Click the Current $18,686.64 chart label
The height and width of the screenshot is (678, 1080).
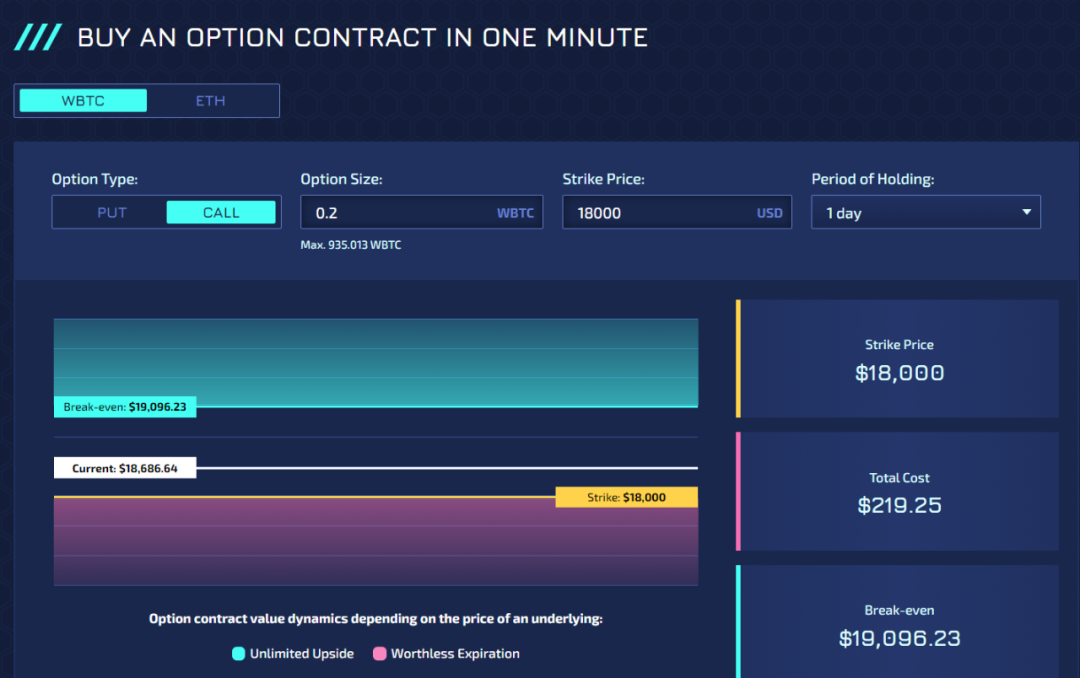point(125,468)
